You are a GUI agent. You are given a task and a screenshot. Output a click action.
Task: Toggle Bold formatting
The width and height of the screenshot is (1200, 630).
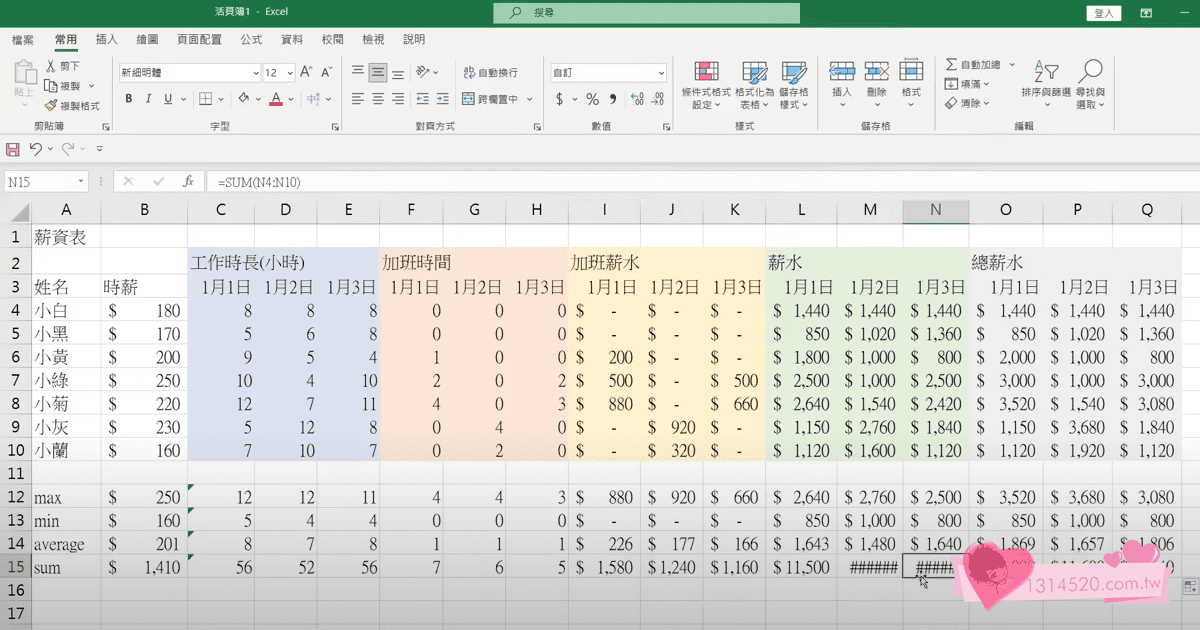coord(128,99)
